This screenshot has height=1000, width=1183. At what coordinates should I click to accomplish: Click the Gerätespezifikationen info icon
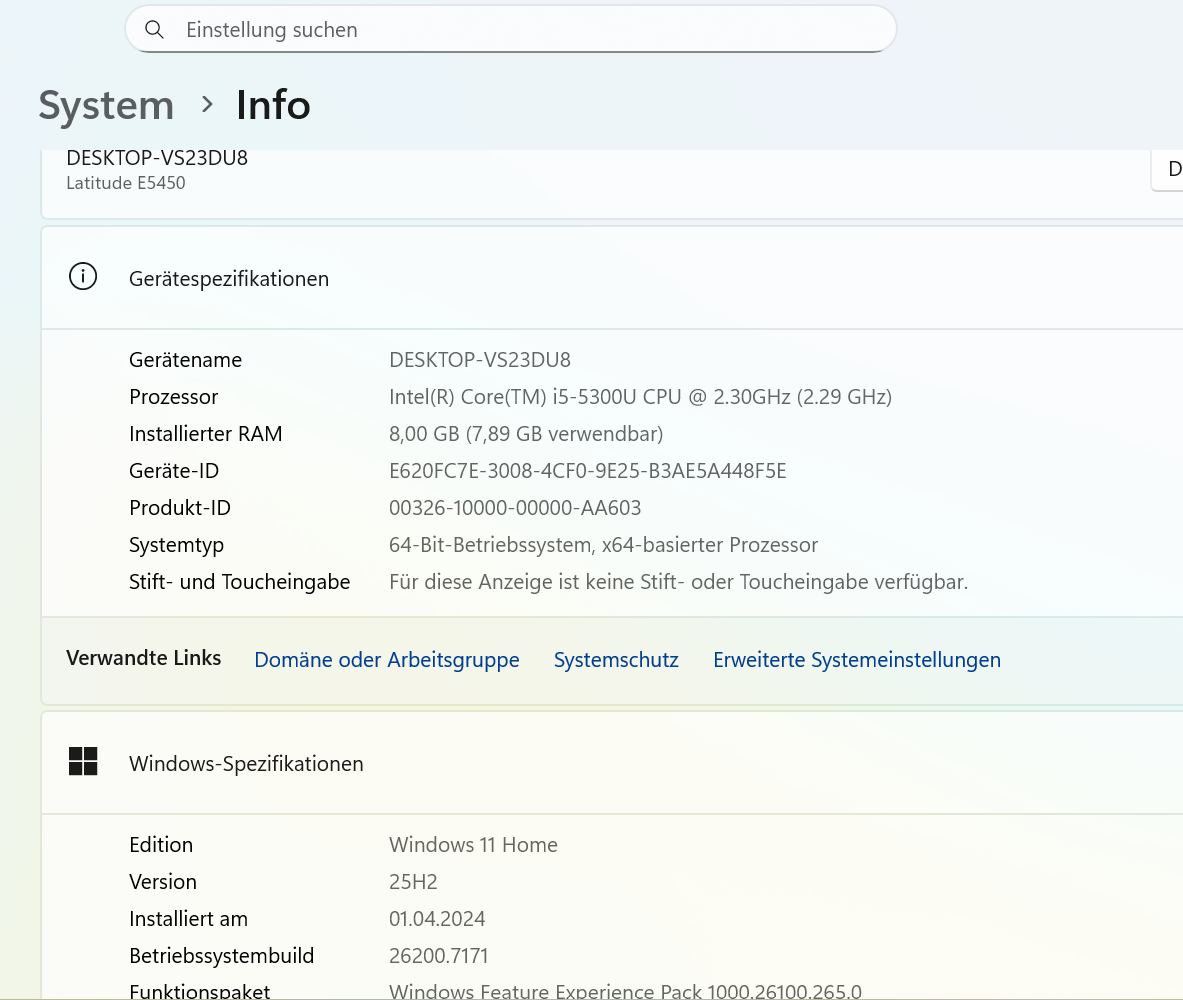click(83, 277)
